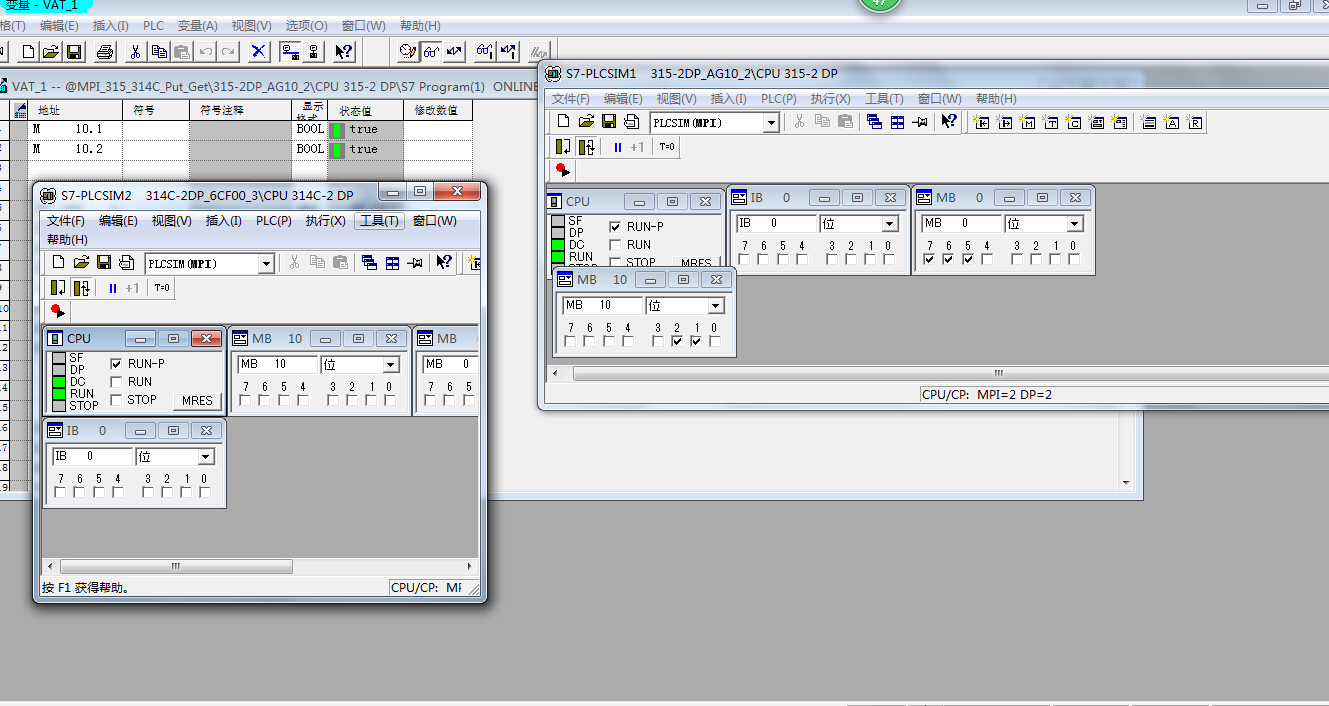Click Insert Input Variable icon in PLCSIM1
This screenshot has height=706, width=1329.
(x=981, y=122)
